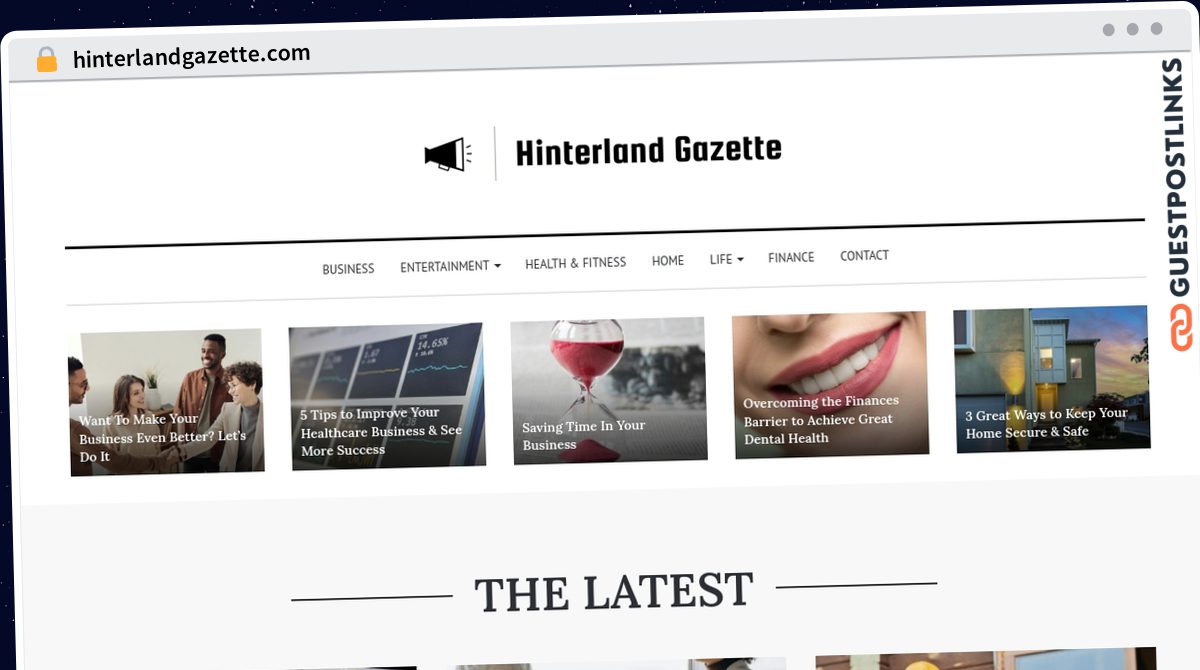Click hinterlandgazette.com in the address bar
The height and width of the screenshot is (670, 1200).
(191, 56)
